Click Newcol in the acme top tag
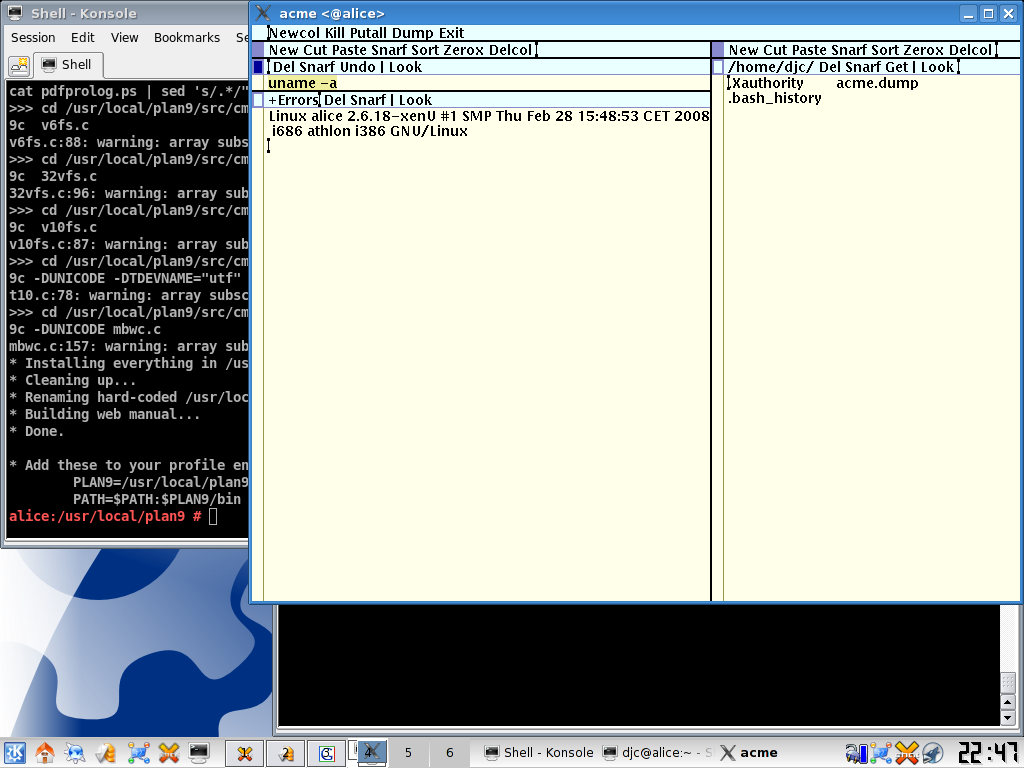Viewport: 1024px width, 768px height. (294, 33)
